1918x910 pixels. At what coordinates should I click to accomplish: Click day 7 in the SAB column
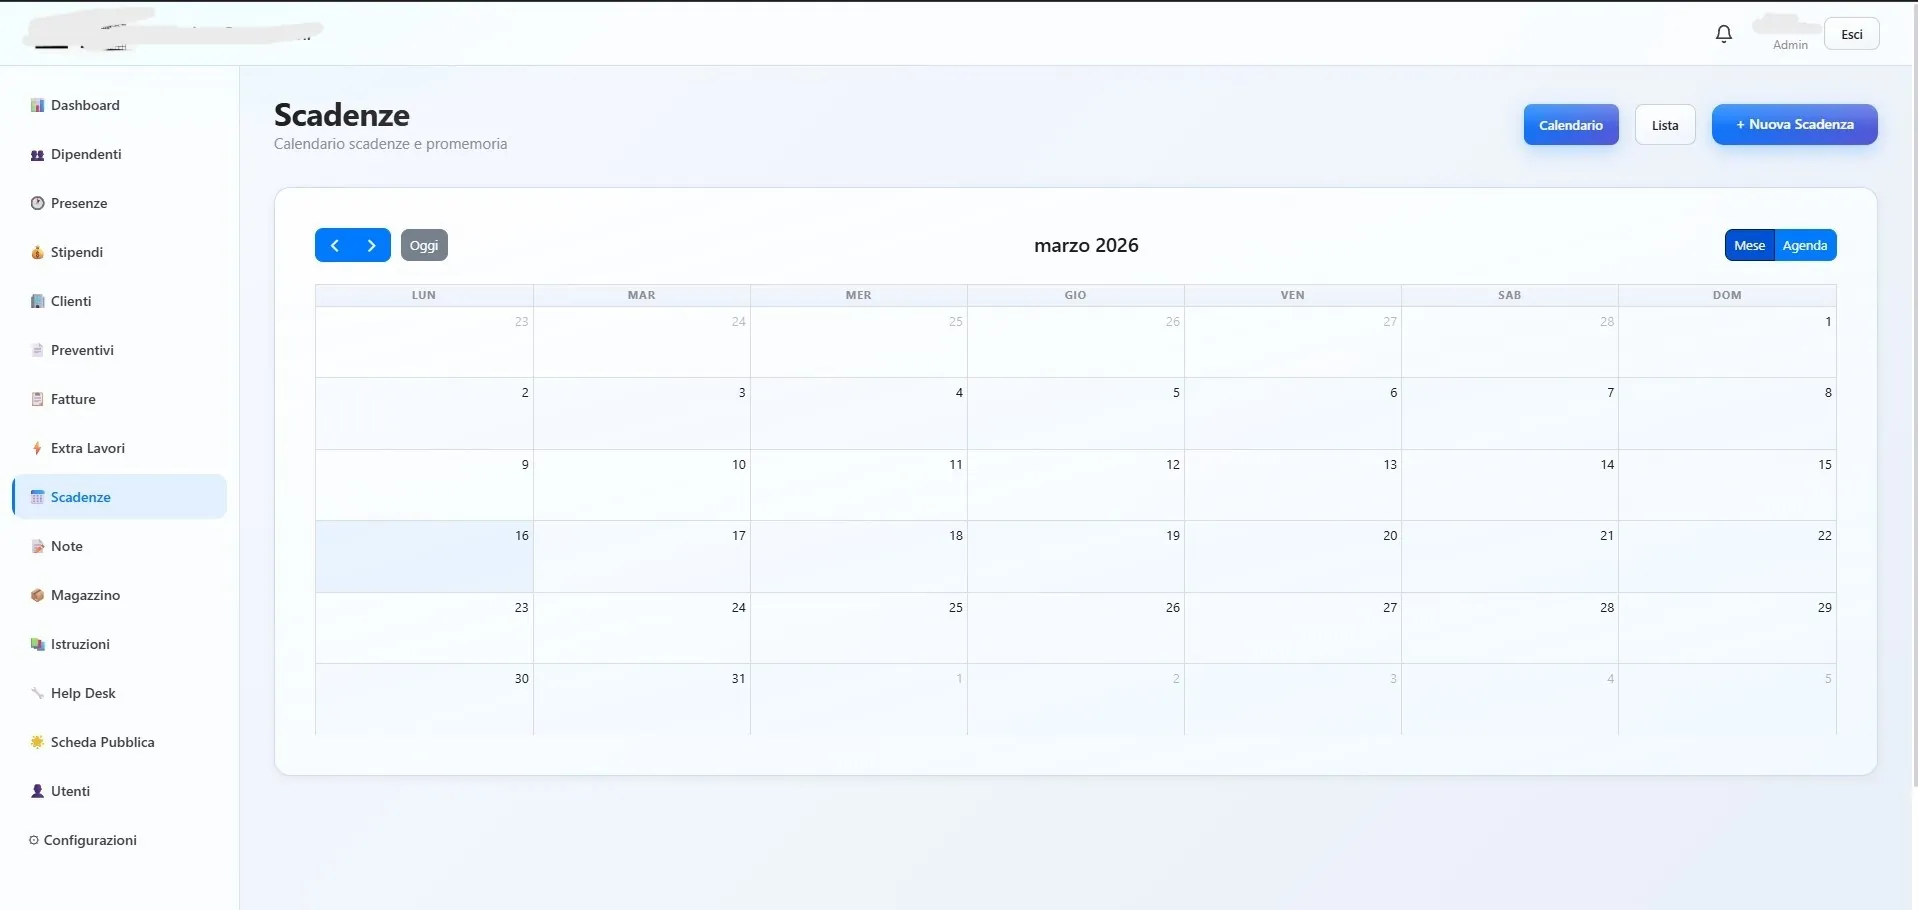[1510, 414]
